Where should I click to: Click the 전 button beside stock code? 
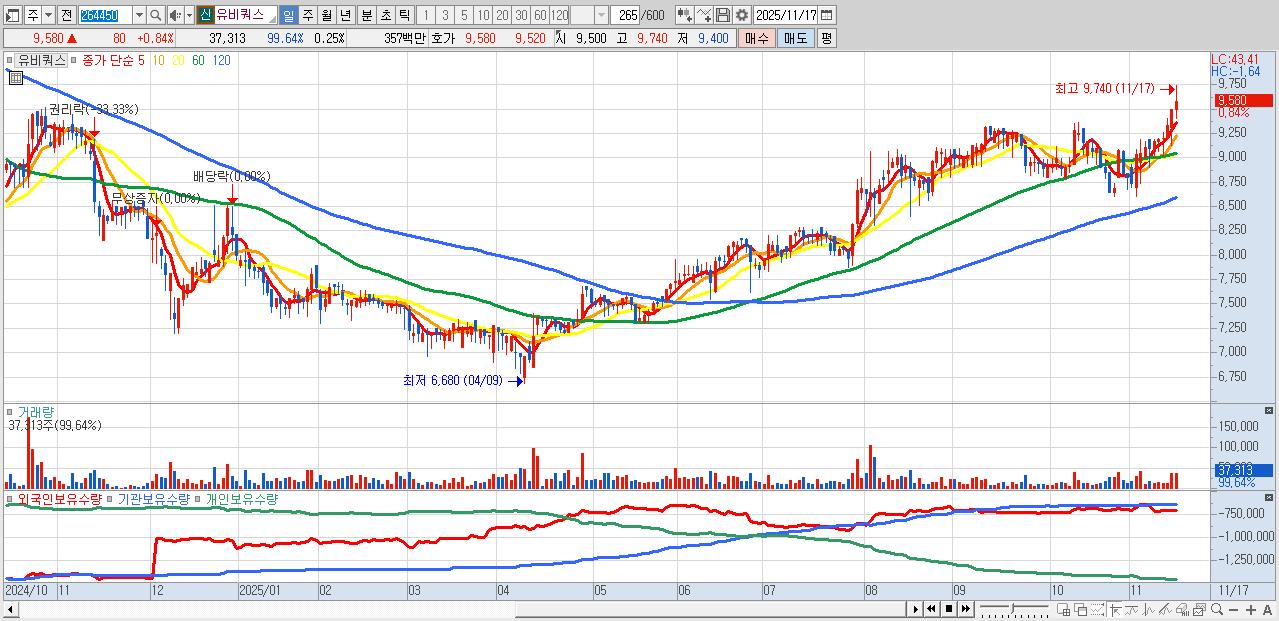click(65, 15)
